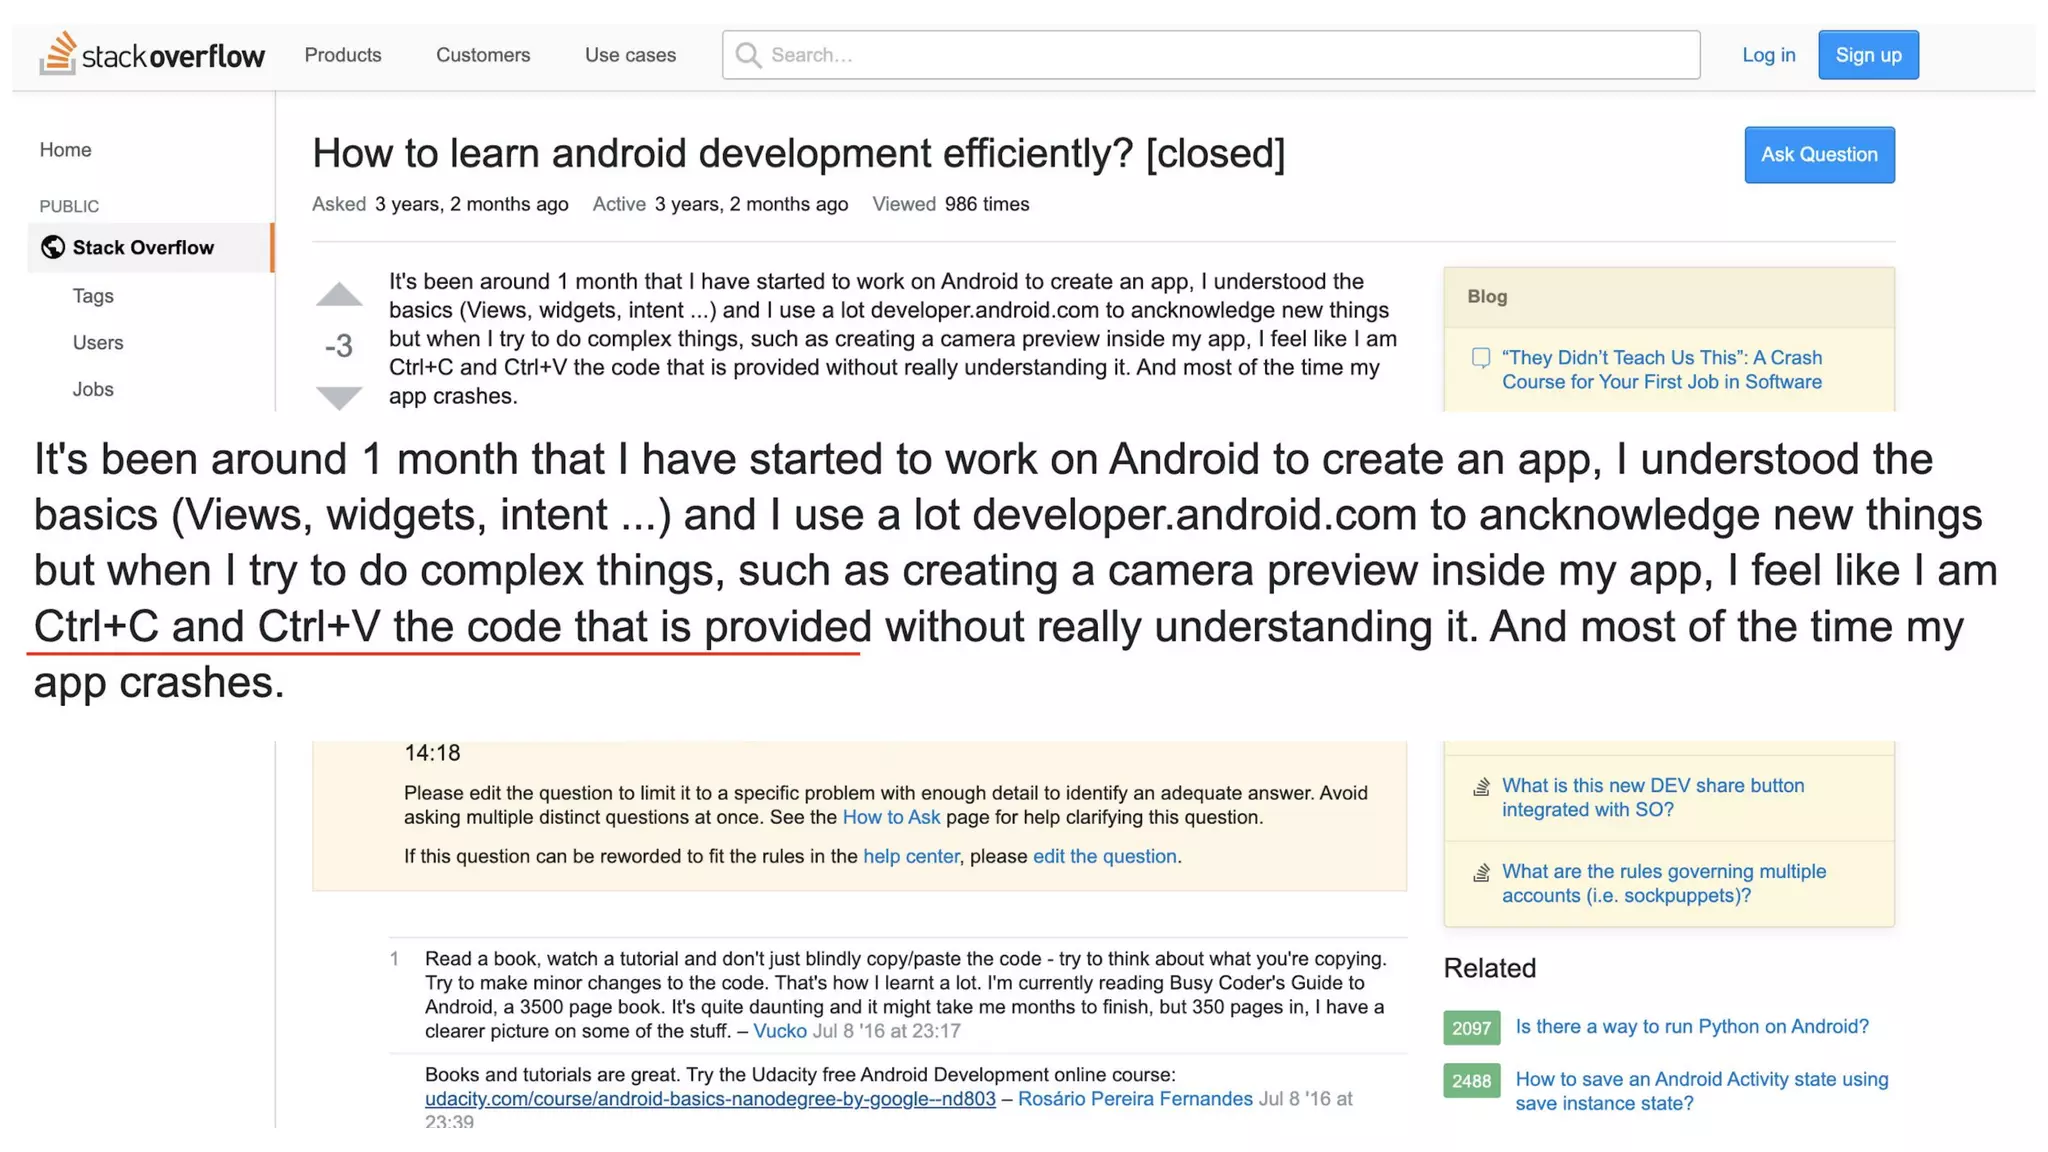Image resolution: width=2048 pixels, height=1152 pixels.
Task: Open Users in left sidebar
Action: 98,343
